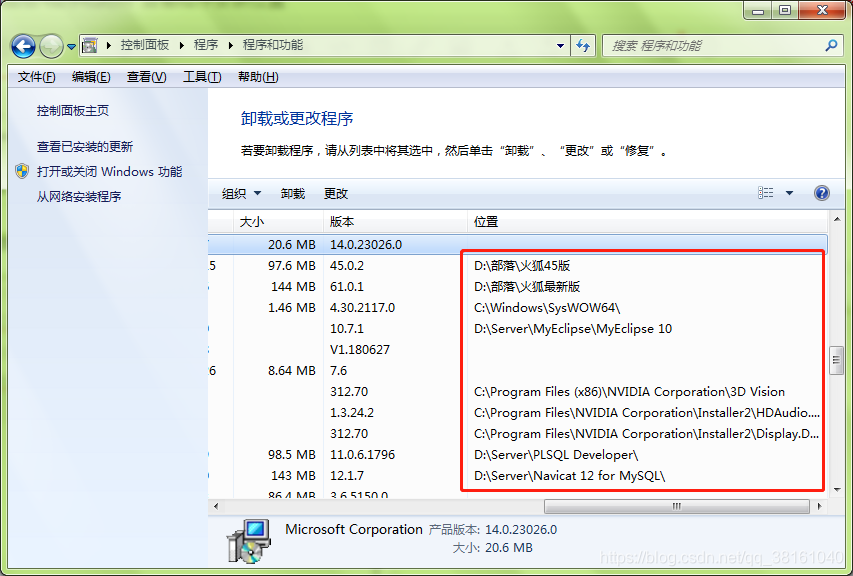Select the row with version 1.3.24.2

click(517, 413)
